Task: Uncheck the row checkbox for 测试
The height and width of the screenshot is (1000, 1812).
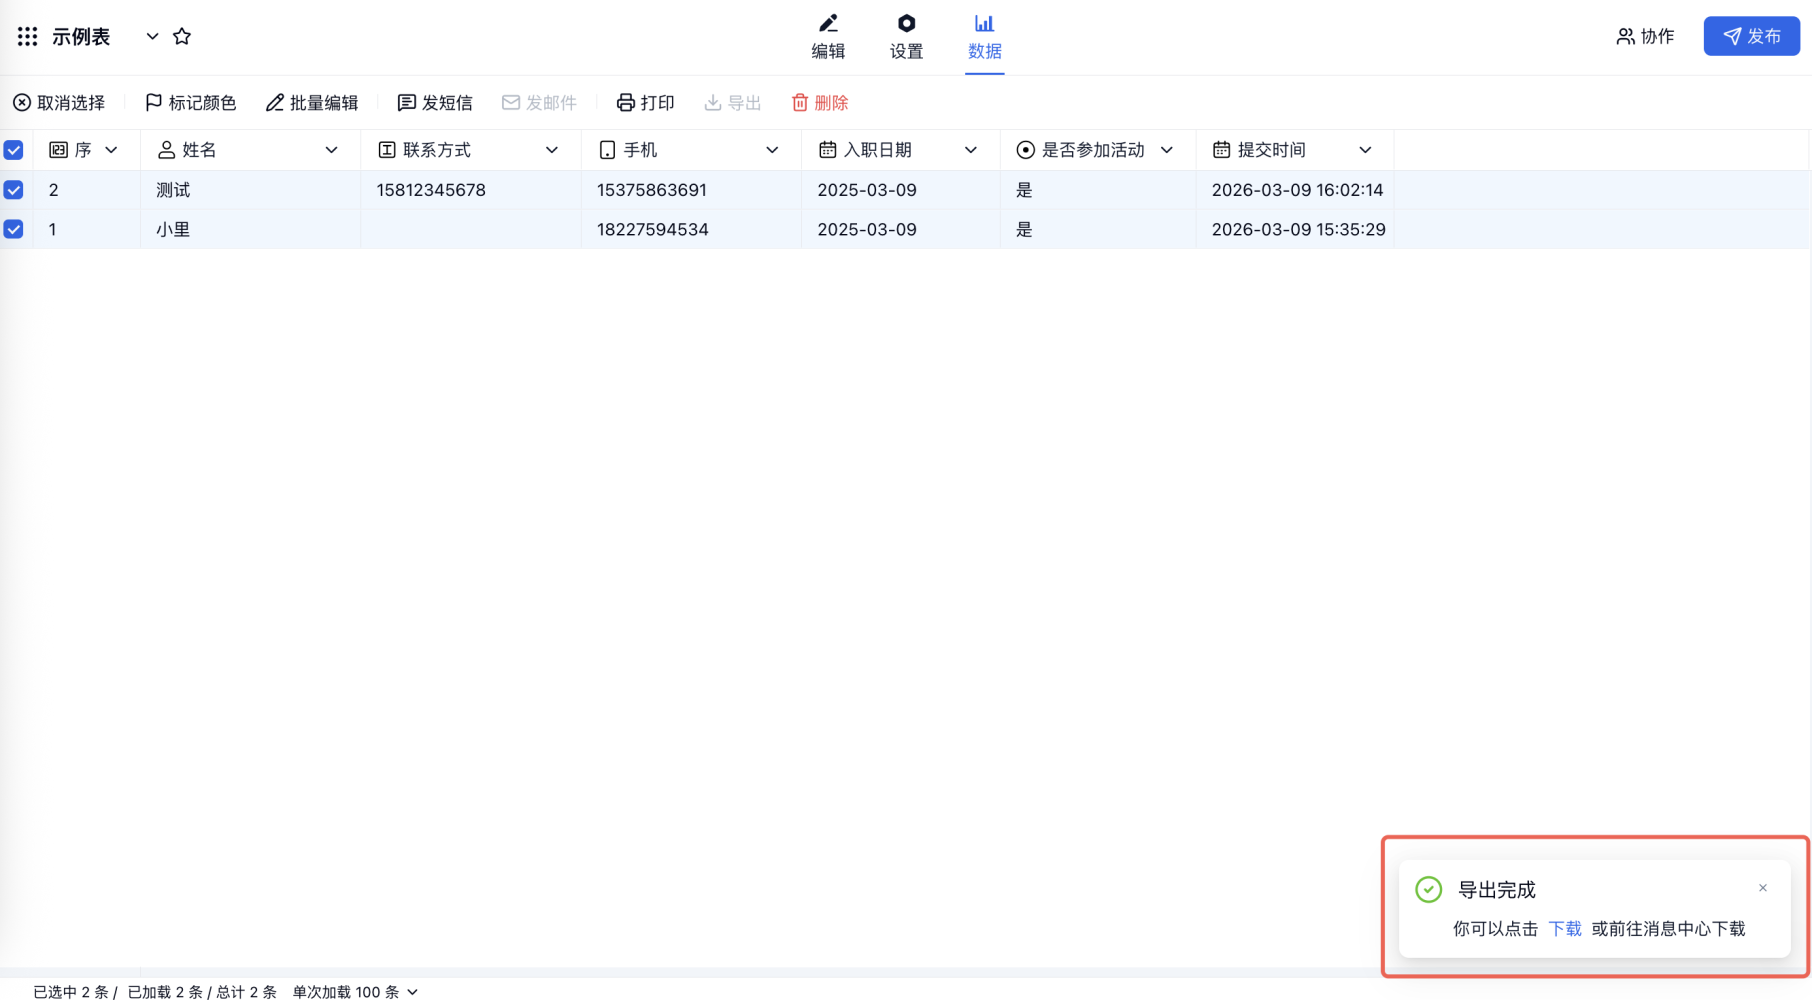Action: 14,190
